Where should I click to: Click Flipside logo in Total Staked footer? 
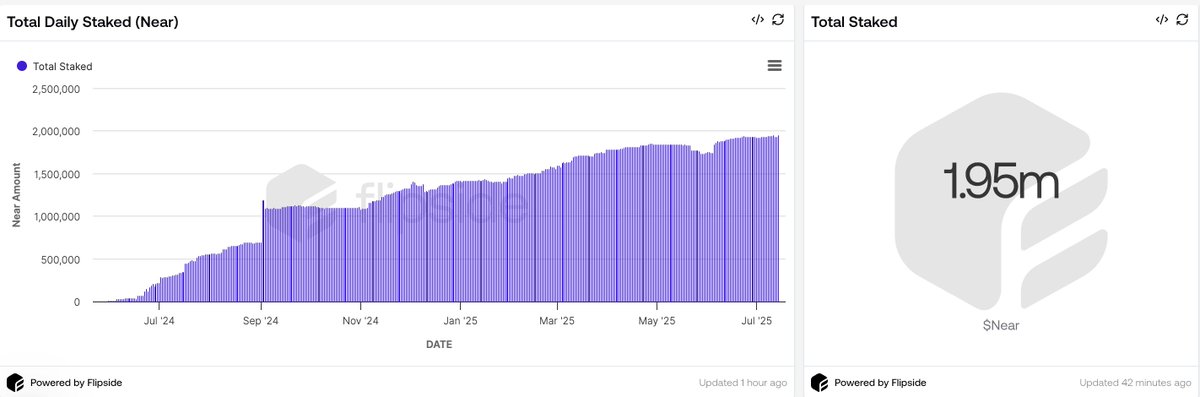point(819,382)
